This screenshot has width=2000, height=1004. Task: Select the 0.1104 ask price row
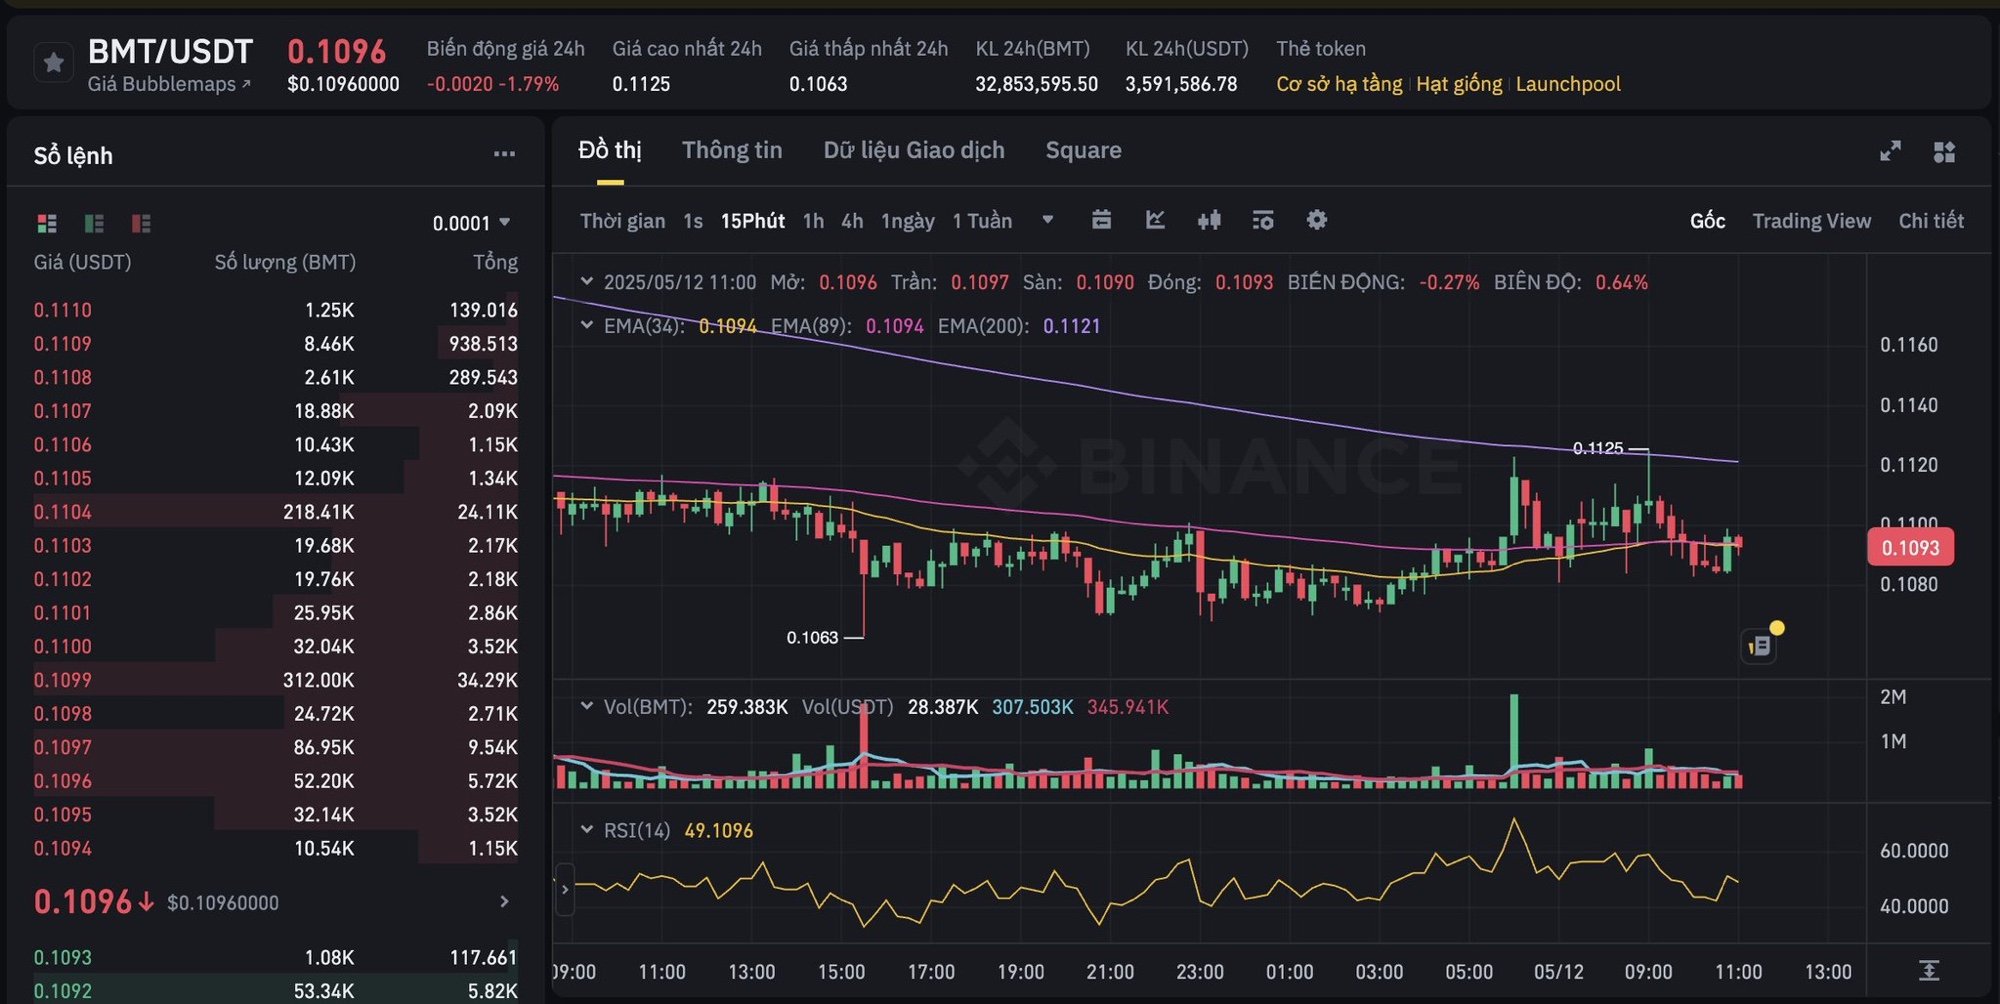(276, 512)
